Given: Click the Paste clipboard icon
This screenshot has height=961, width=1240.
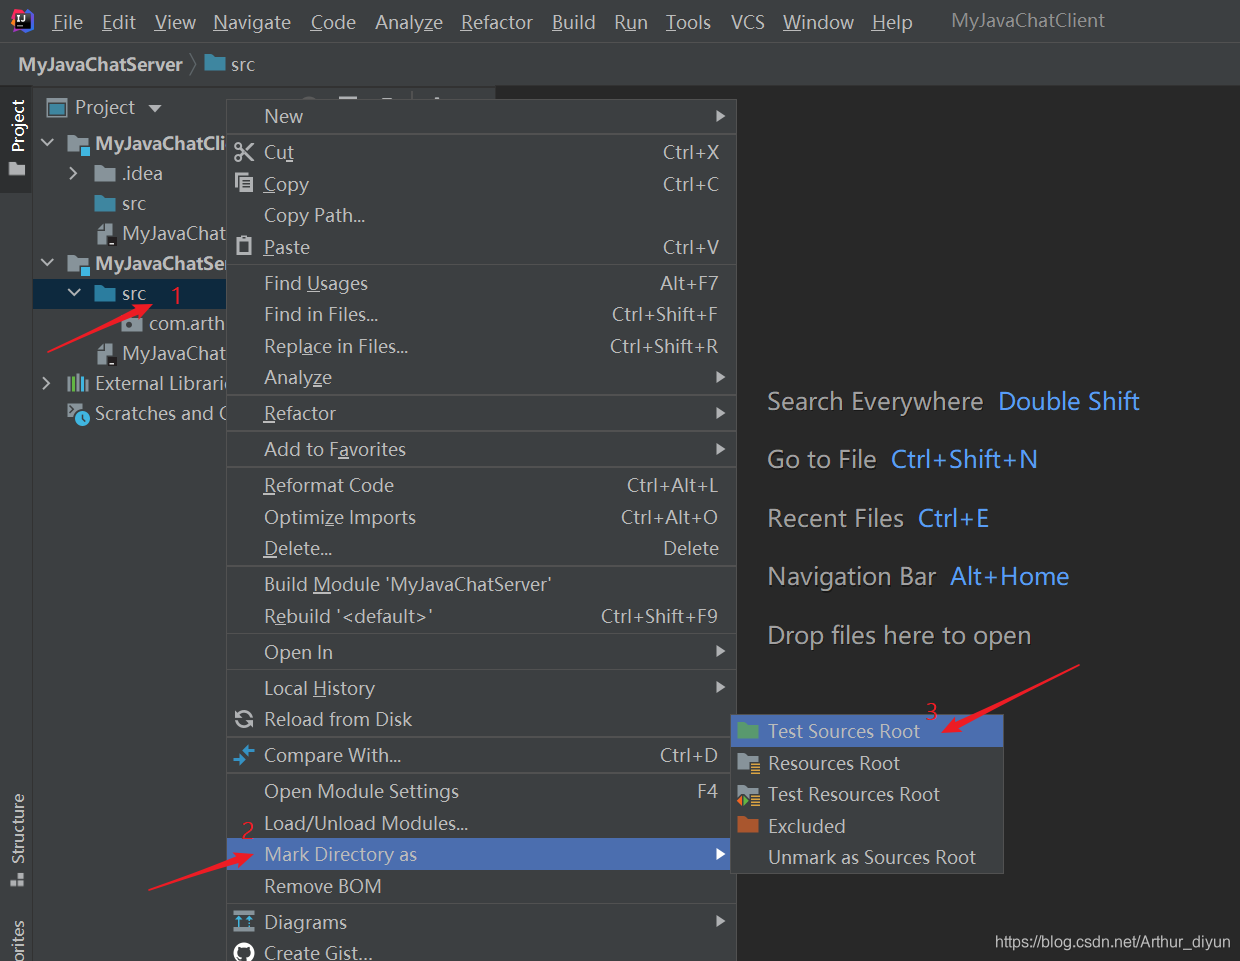Looking at the screenshot, I should [x=244, y=246].
